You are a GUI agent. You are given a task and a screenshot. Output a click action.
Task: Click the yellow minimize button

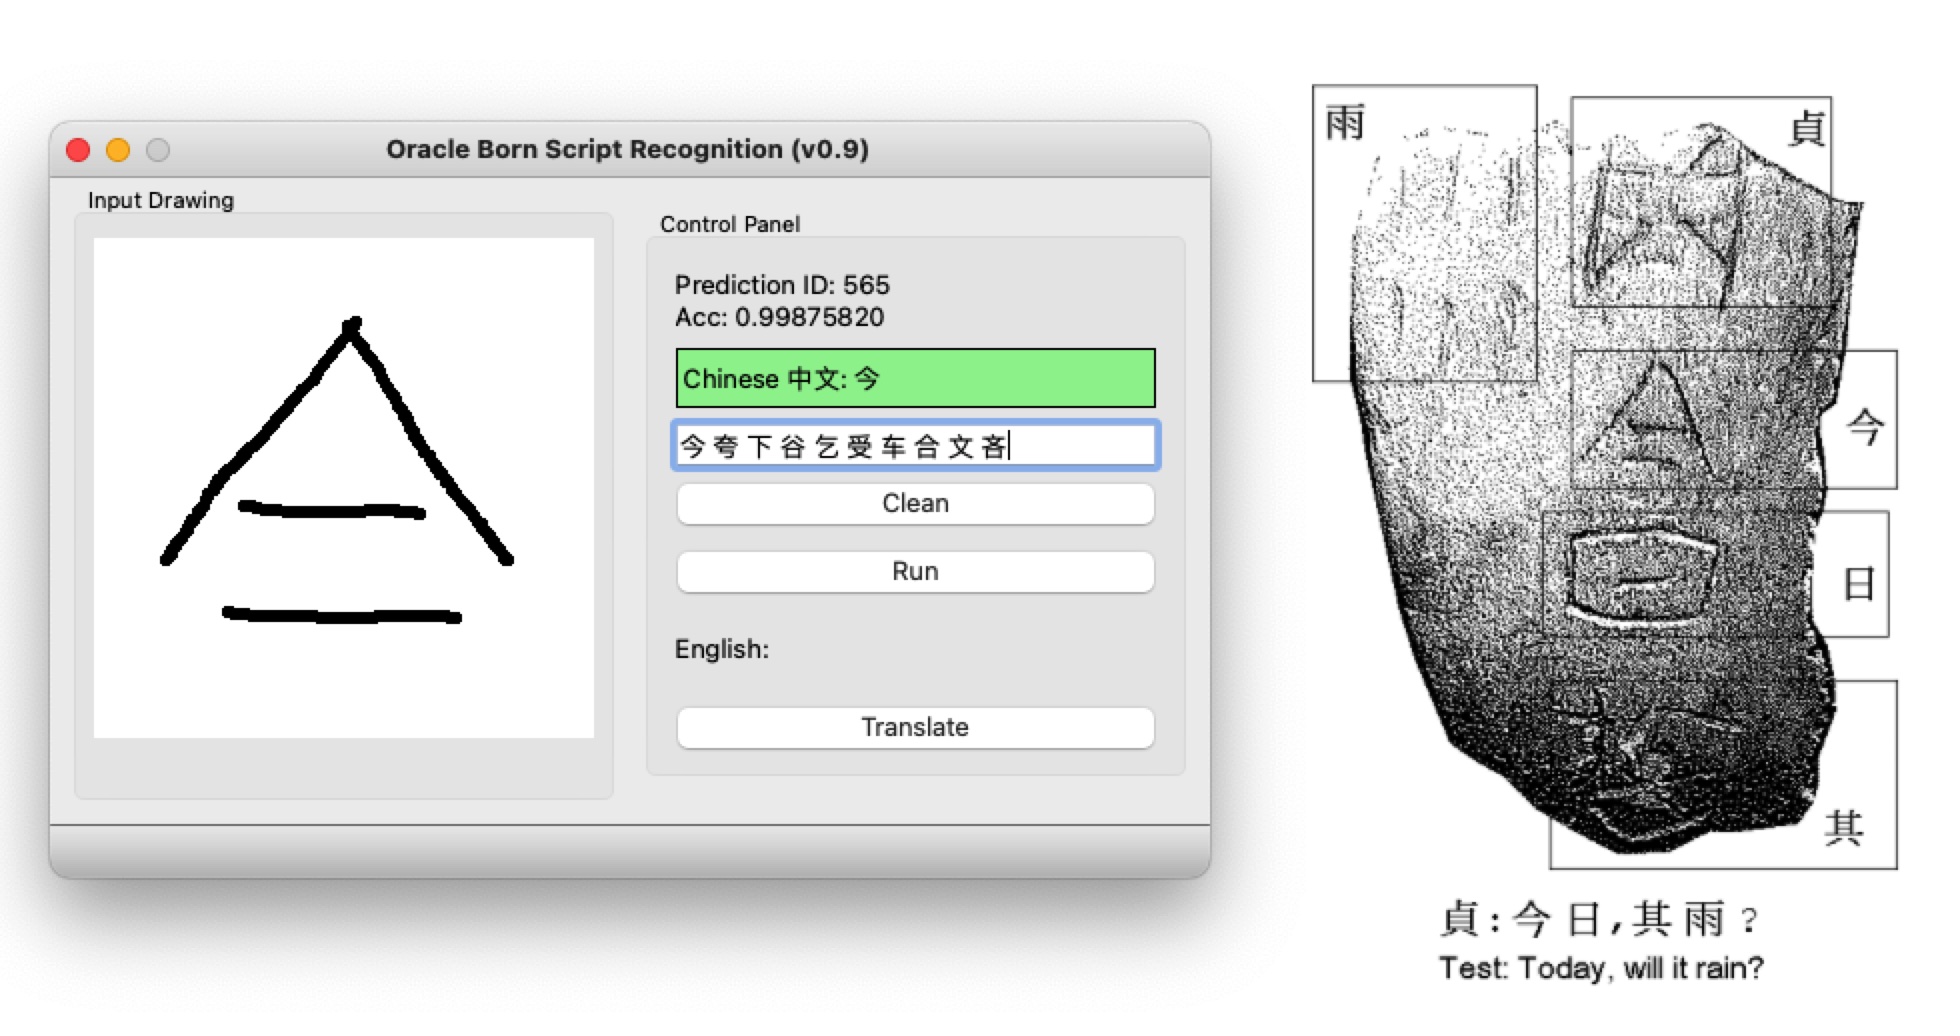118,149
